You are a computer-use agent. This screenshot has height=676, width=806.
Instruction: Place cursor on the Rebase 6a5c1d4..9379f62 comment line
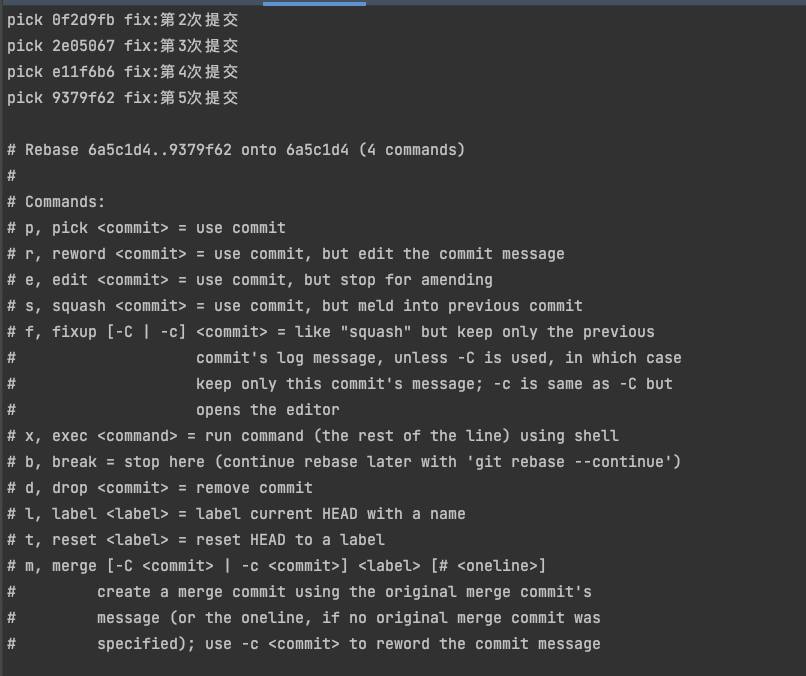tap(236, 150)
